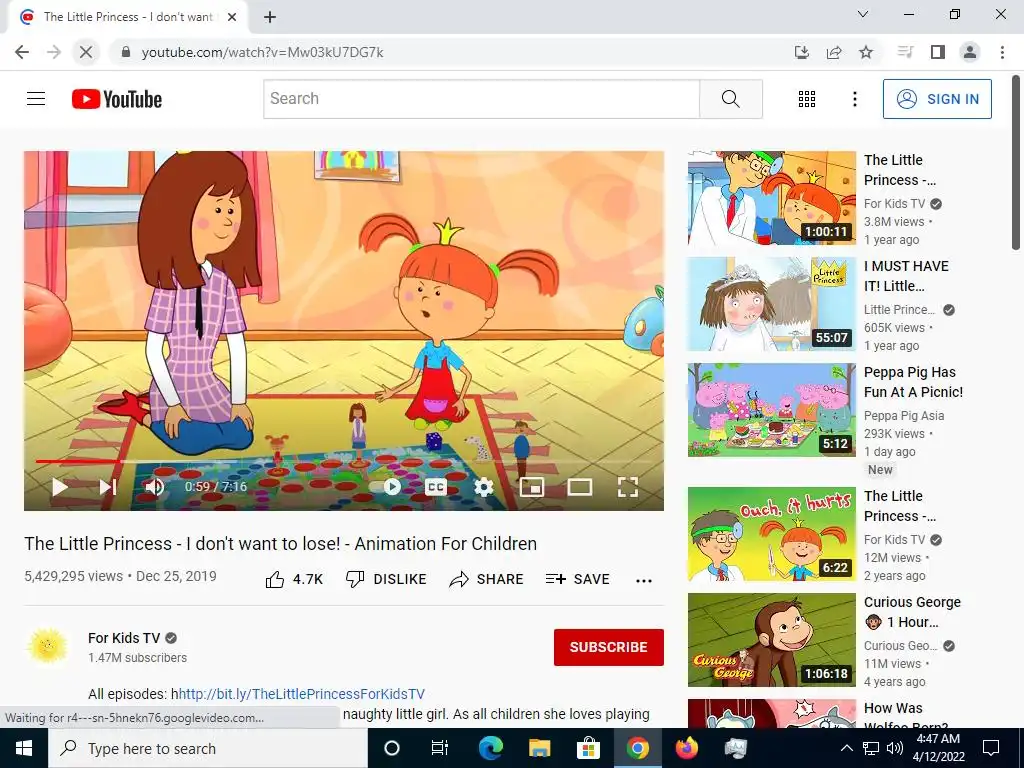Image resolution: width=1024 pixels, height=768 pixels.
Task: Open Microsoft Store from taskbar
Action: coord(588,748)
